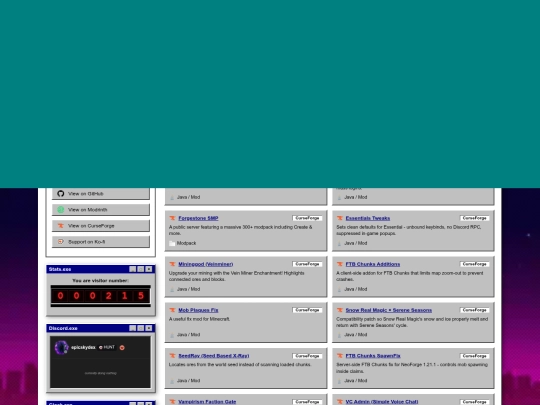Screen dimensions: 540x405
Task: Click CurseForge badge on Mob Plaques Fix card
Action: pos(307,310)
